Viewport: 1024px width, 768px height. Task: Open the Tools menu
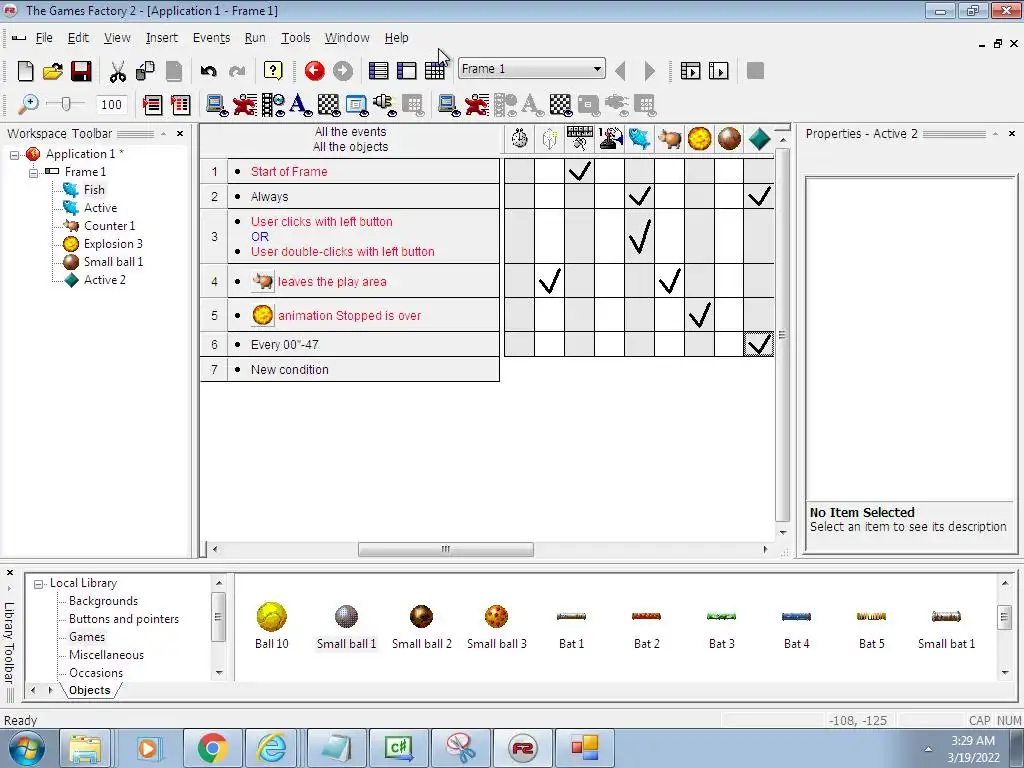(x=295, y=38)
